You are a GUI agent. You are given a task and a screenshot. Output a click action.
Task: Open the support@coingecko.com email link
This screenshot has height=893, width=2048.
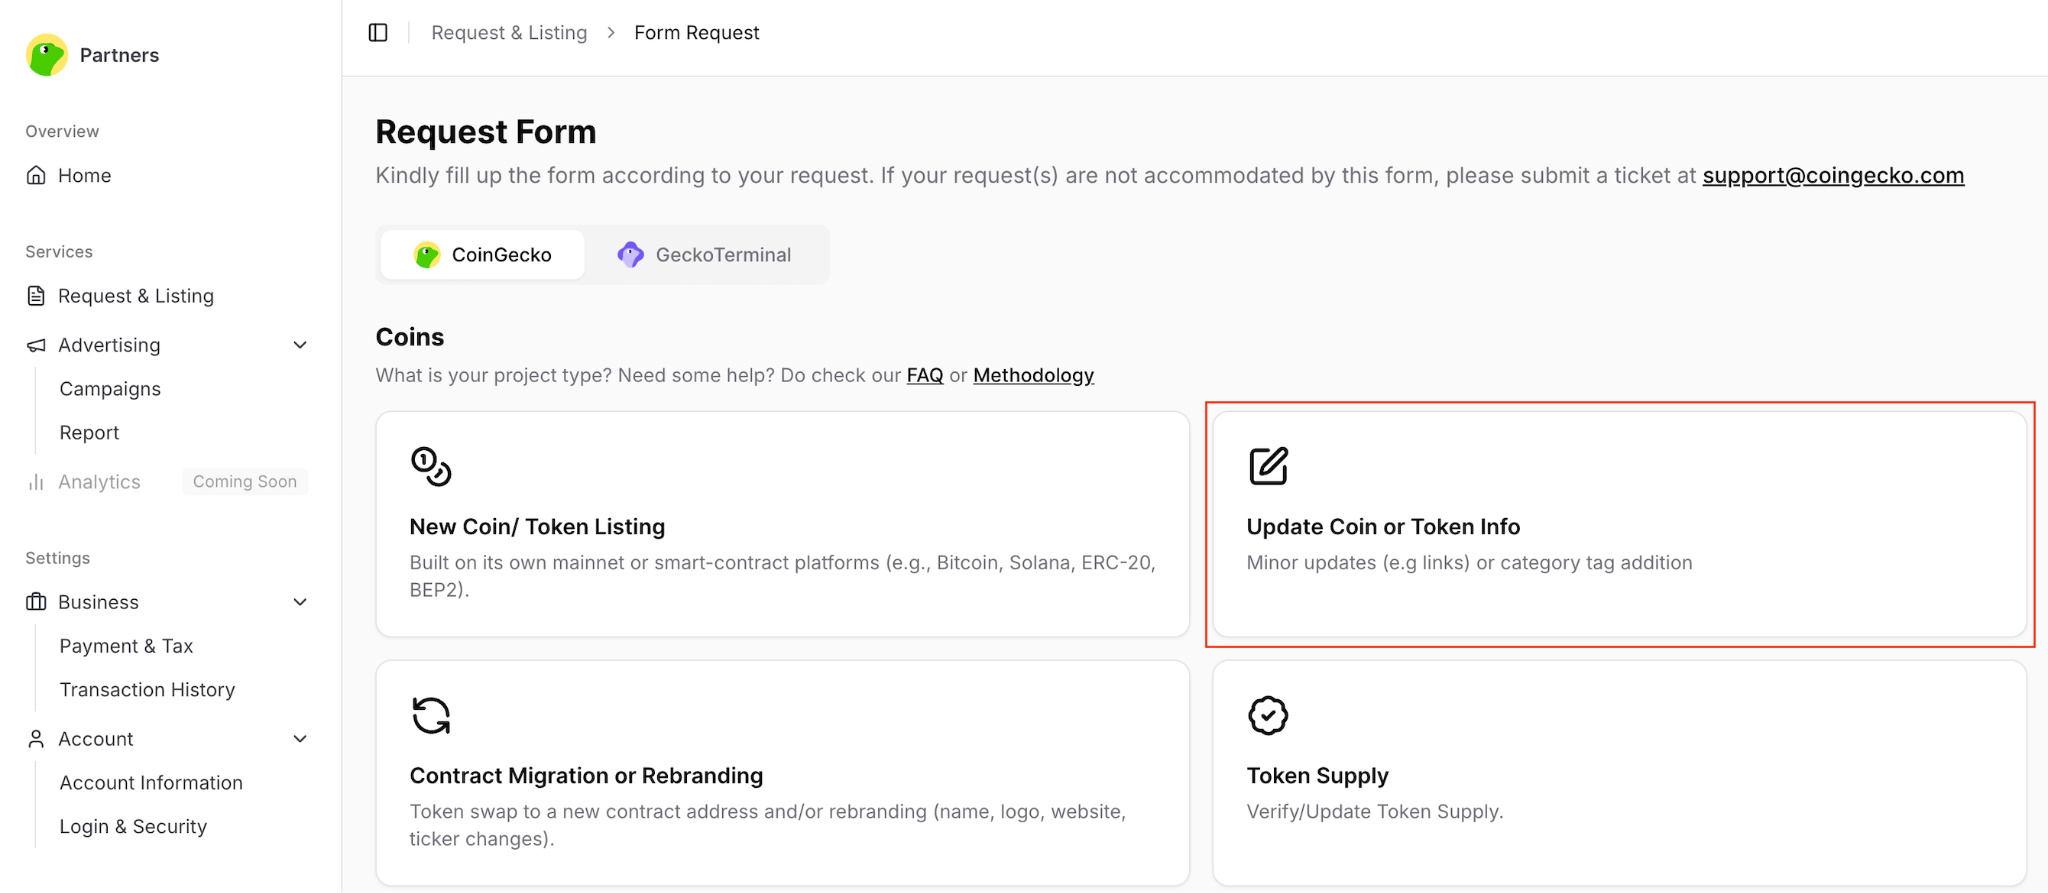[1833, 176]
